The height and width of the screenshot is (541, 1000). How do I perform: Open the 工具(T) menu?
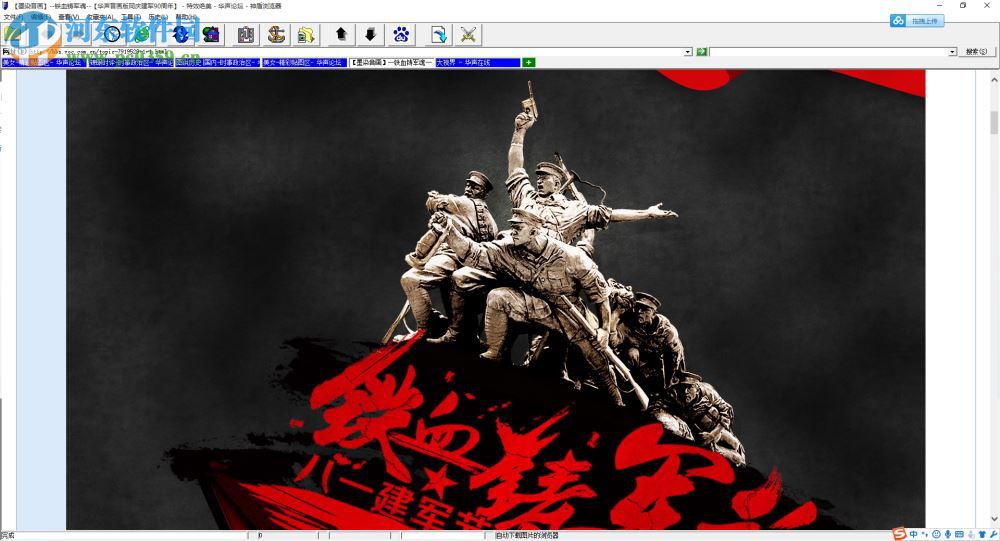131,17
